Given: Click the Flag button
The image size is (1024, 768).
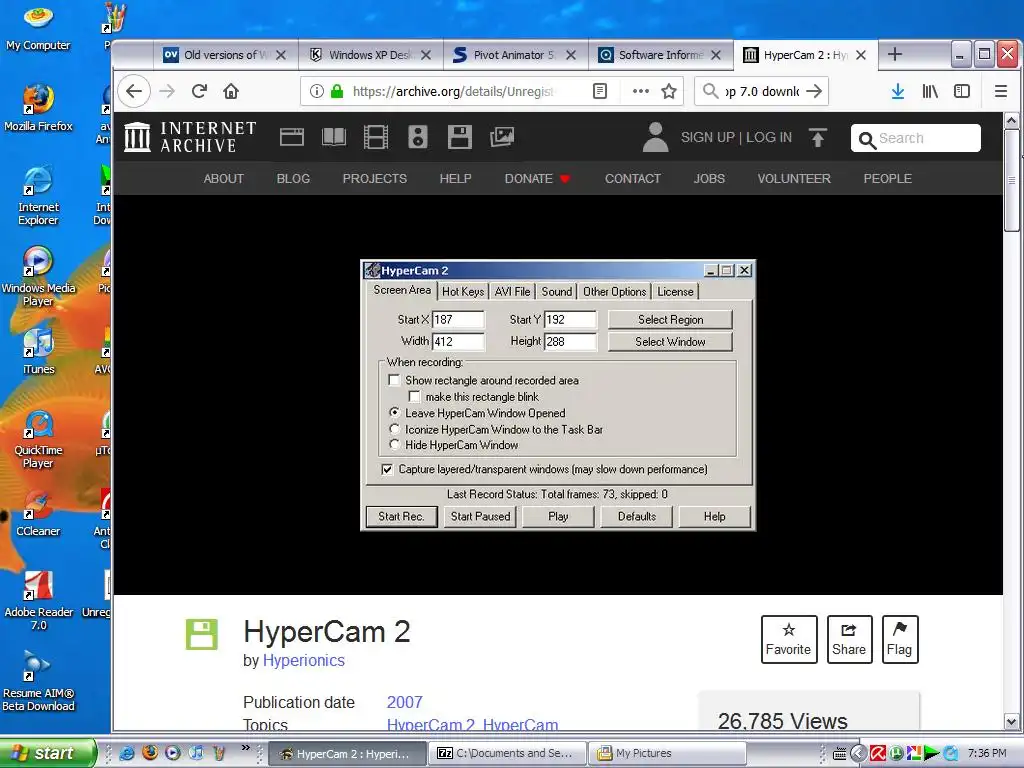Looking at the screenshot, I should (x=900, y=639).
